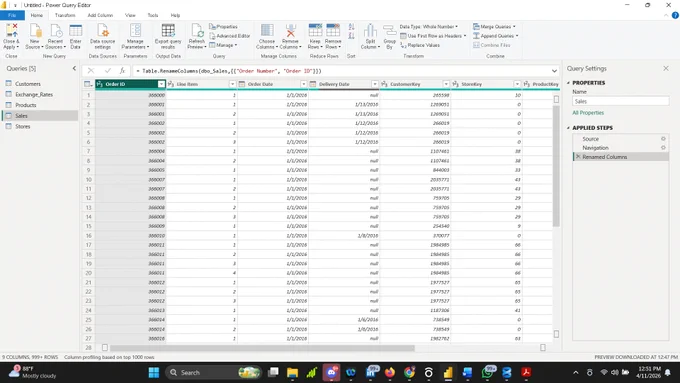Click Export query results
Viewport: 680px width, 383px height.
pyautogui.click(x=168, y=37)
